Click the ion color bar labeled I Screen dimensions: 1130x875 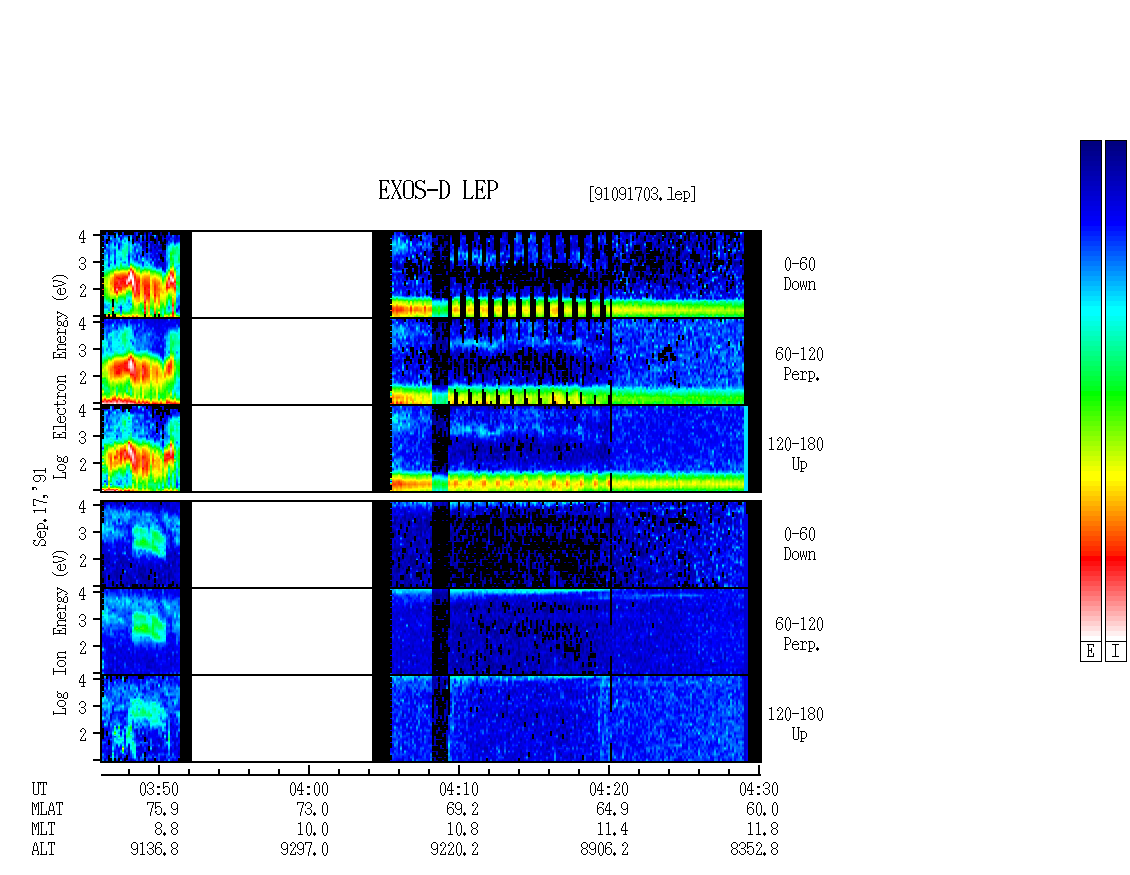click(1116, 390)
